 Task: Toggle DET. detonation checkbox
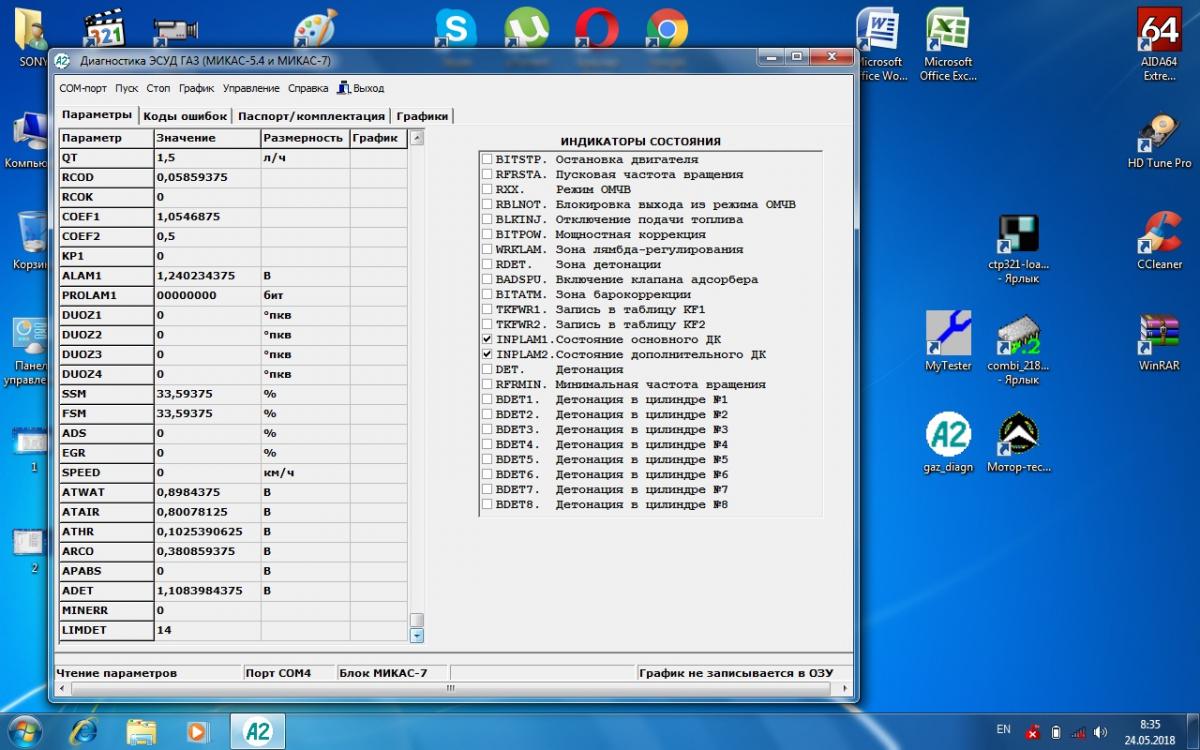click(487, 370)
